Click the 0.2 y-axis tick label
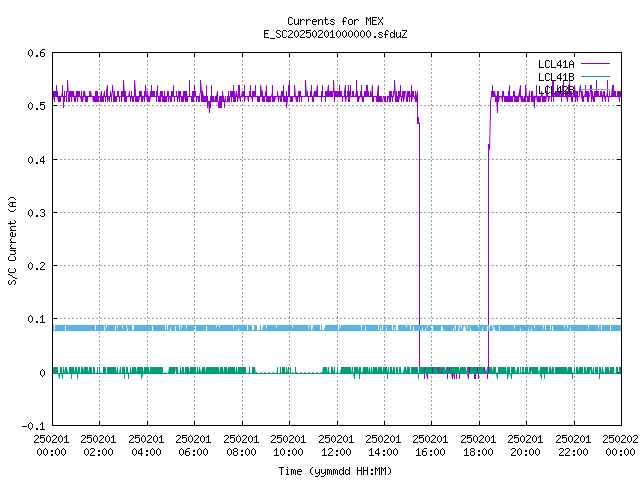 pos(37,266)
